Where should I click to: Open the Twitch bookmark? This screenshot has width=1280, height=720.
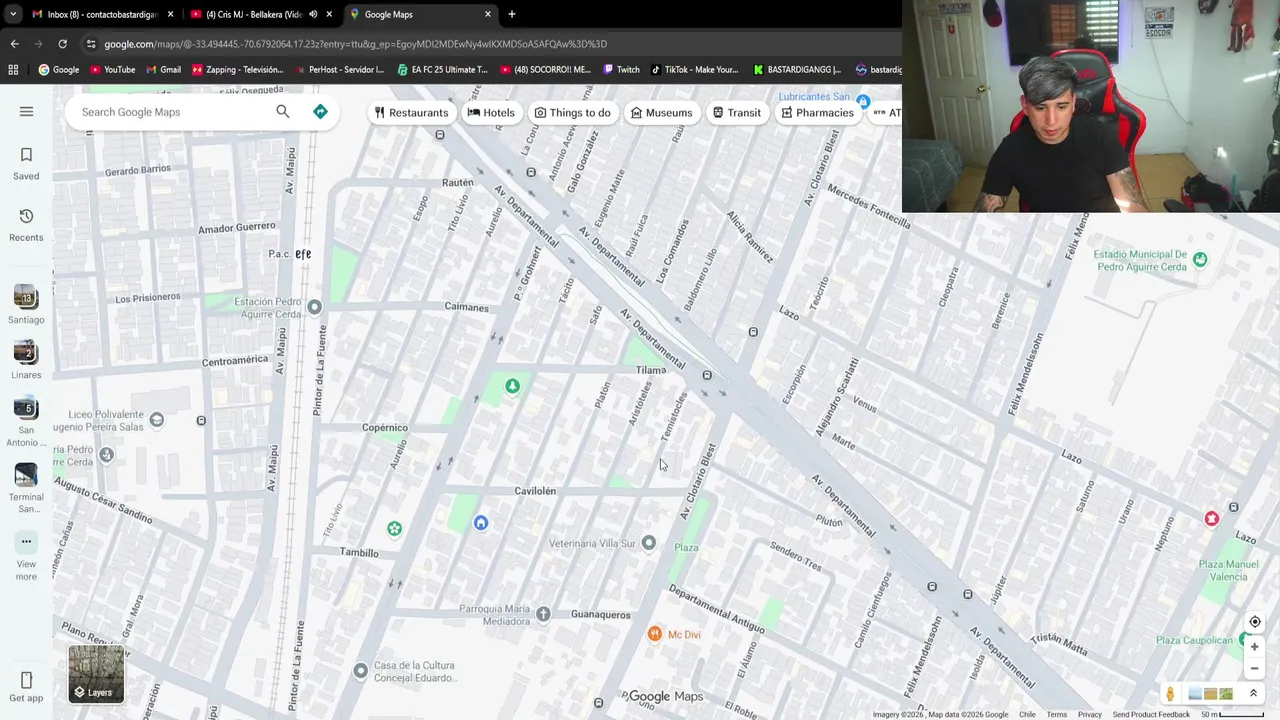621,70
